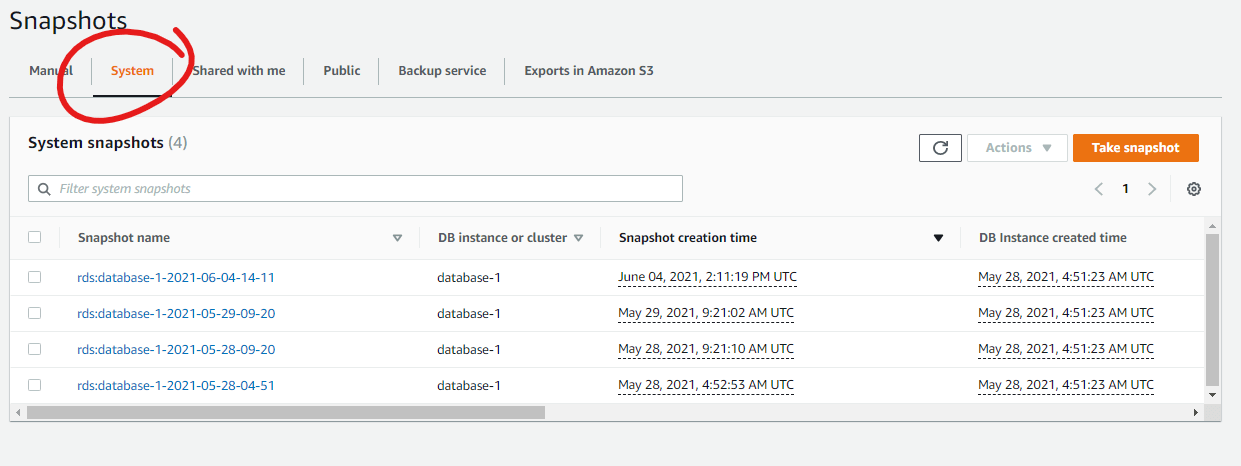1241x466 pixels.
Task: Switch to the Manual tab
Action: tap(51, 71)
